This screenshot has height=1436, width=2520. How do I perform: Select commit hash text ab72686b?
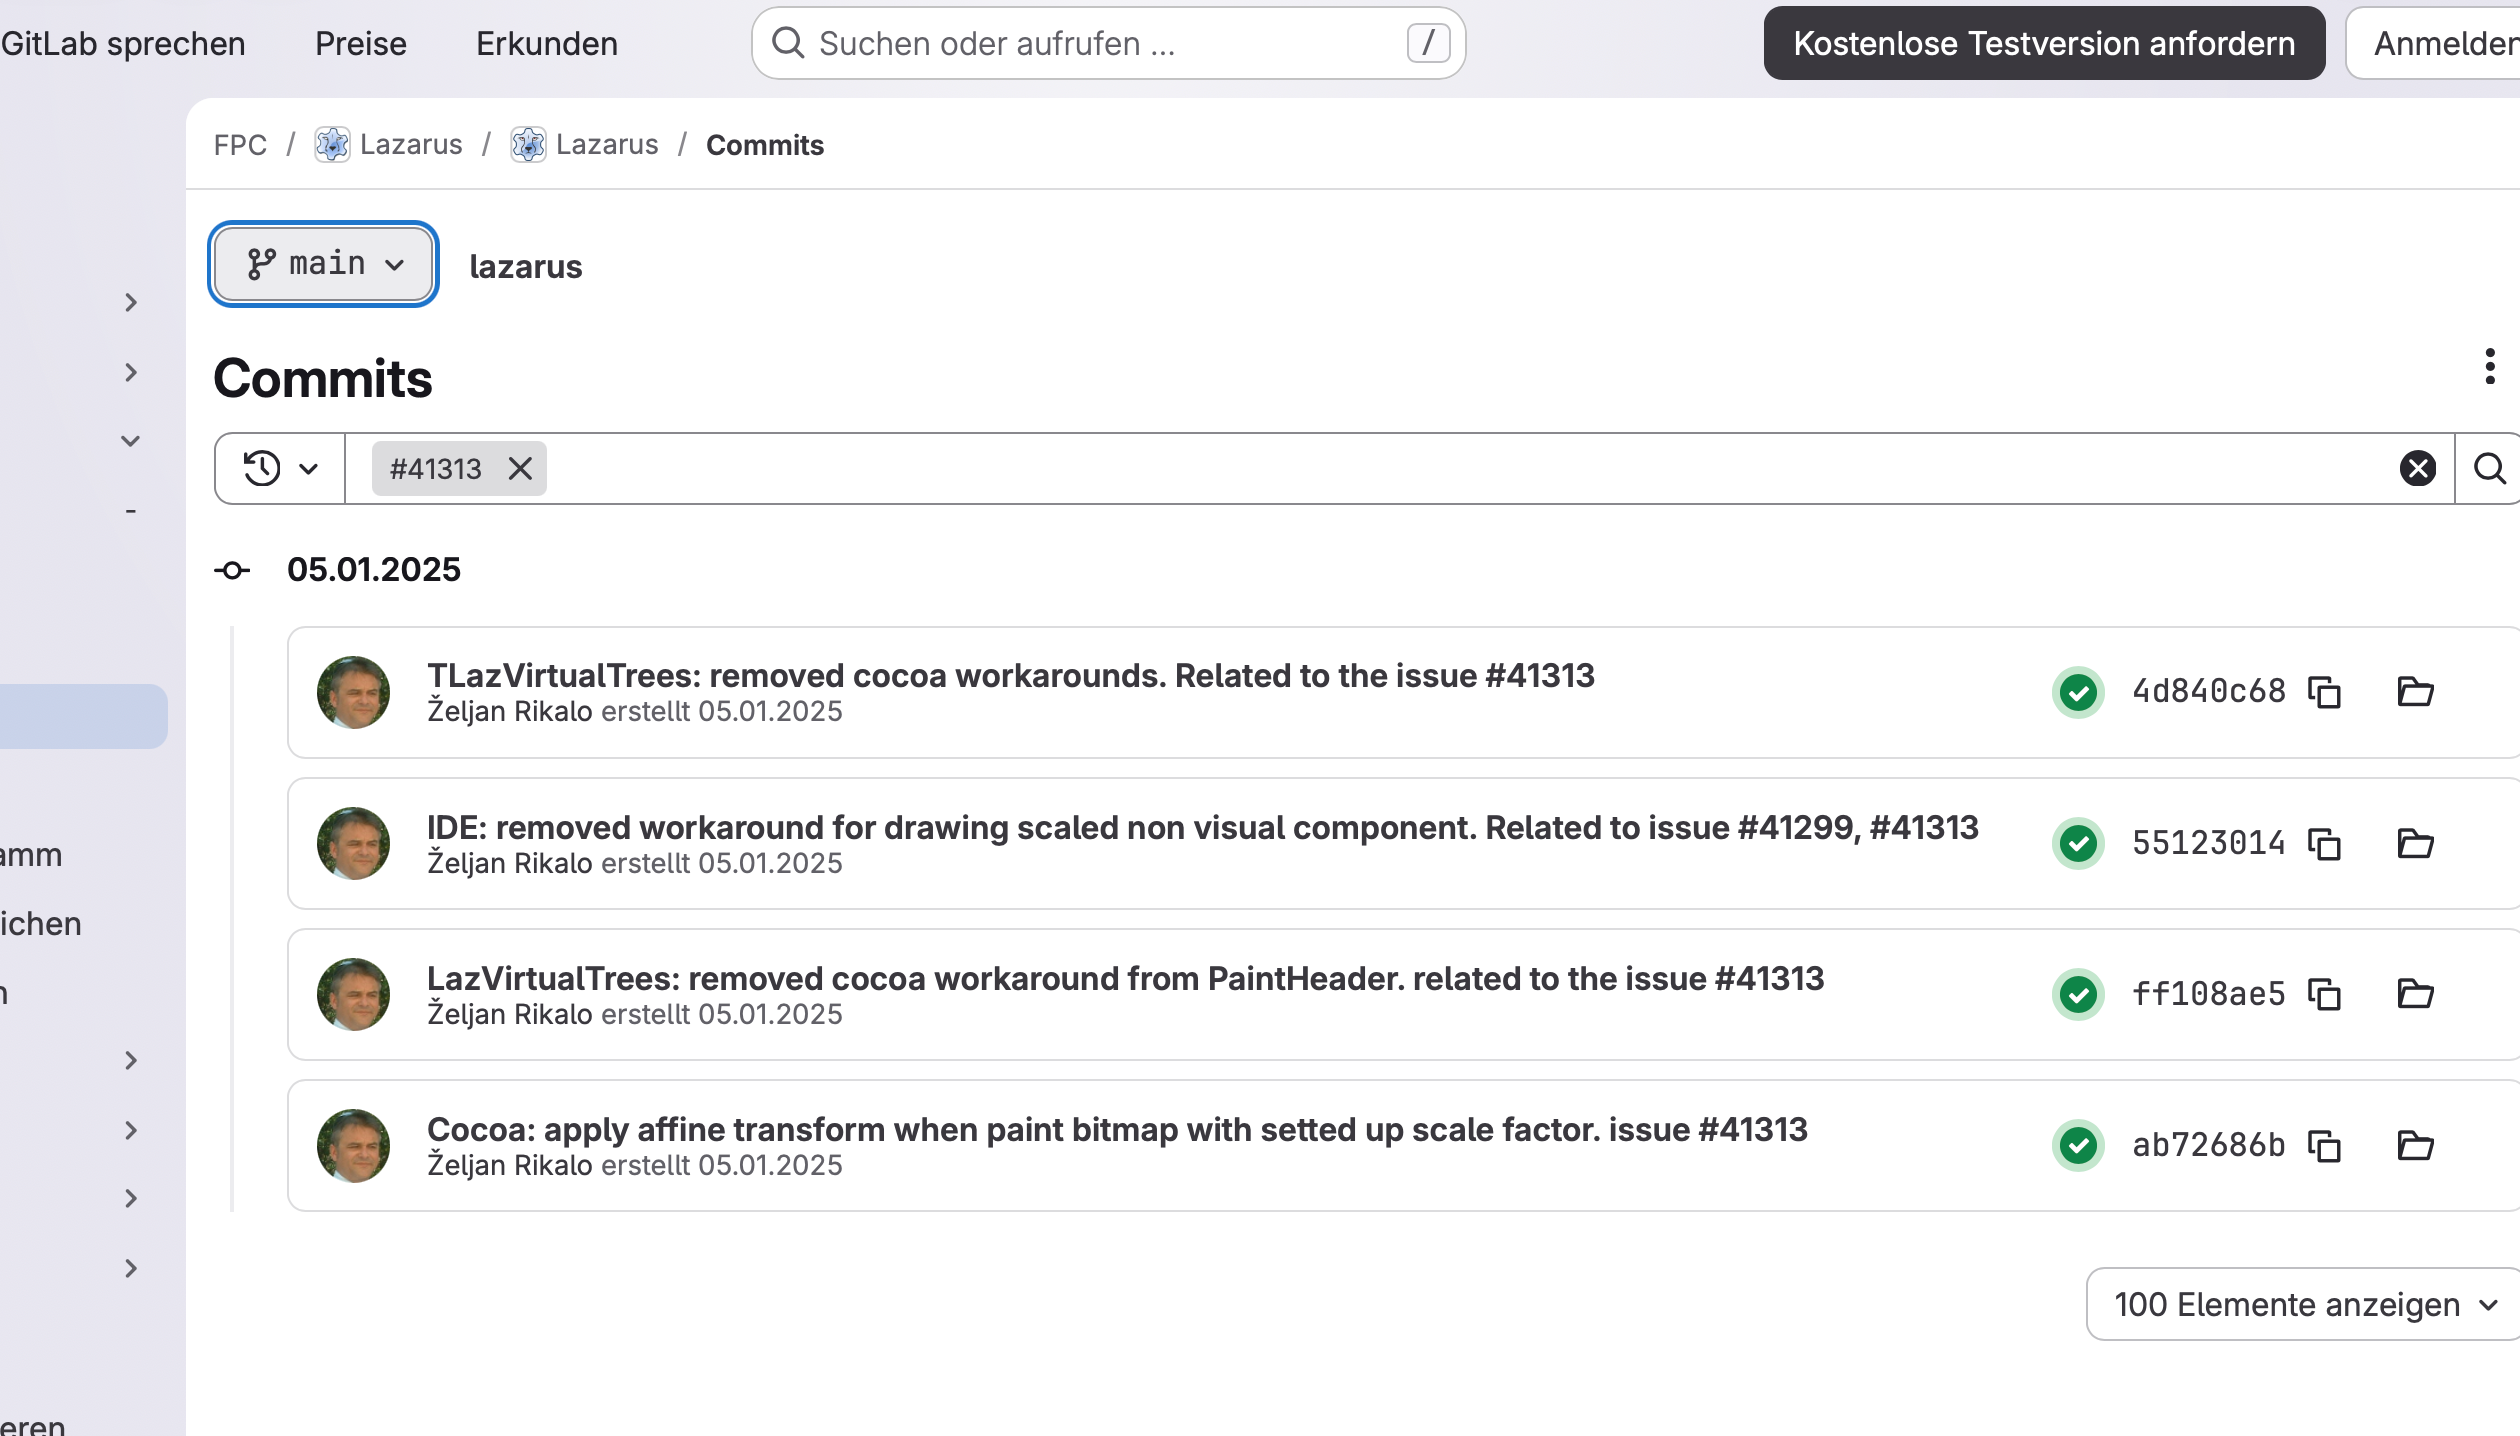point(2208,1146)
